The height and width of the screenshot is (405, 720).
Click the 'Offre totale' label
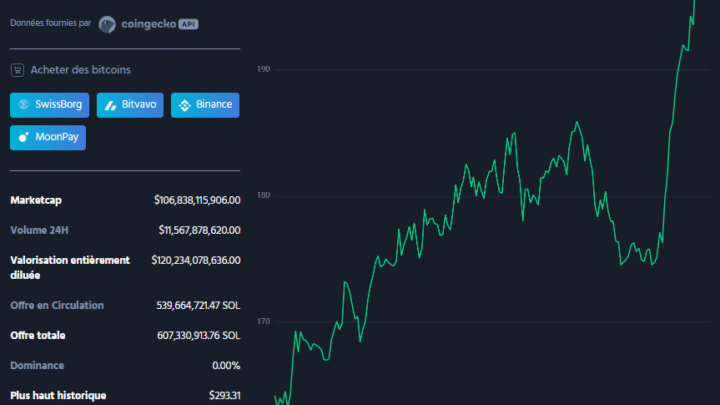point(38,336)
